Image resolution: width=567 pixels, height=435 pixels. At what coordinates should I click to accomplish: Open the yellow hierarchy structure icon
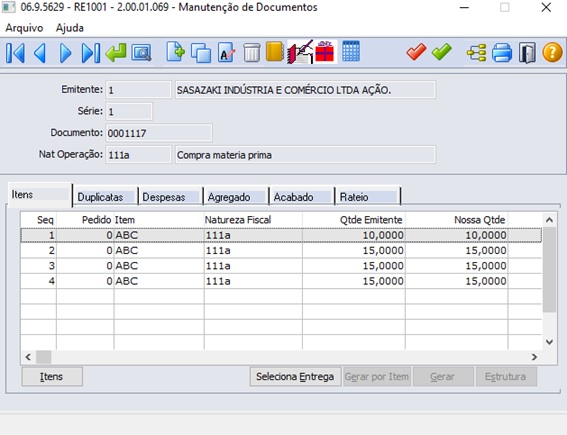476,53
